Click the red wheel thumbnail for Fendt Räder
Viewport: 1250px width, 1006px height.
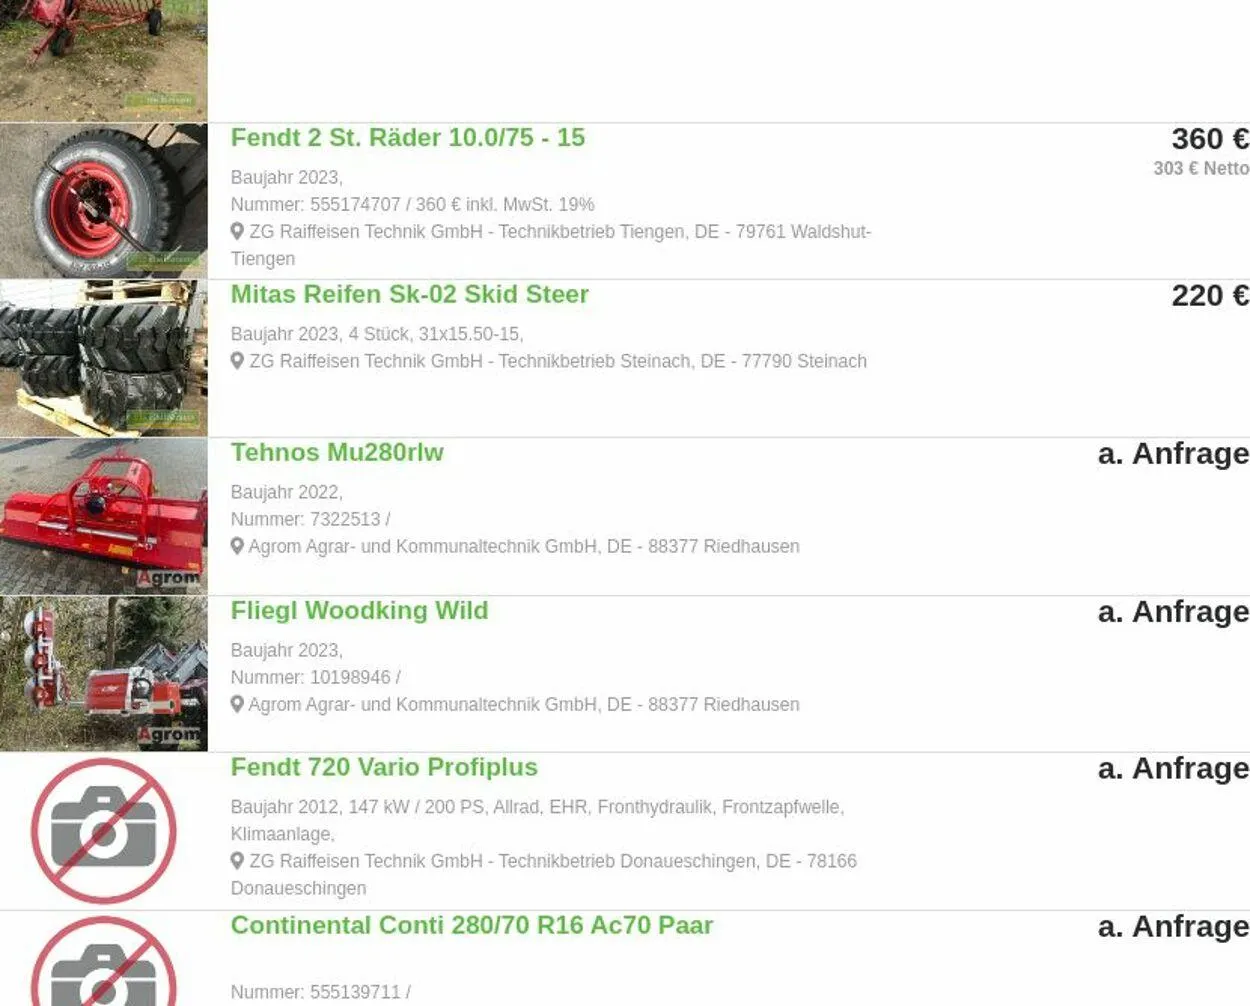tap(104, 201)
